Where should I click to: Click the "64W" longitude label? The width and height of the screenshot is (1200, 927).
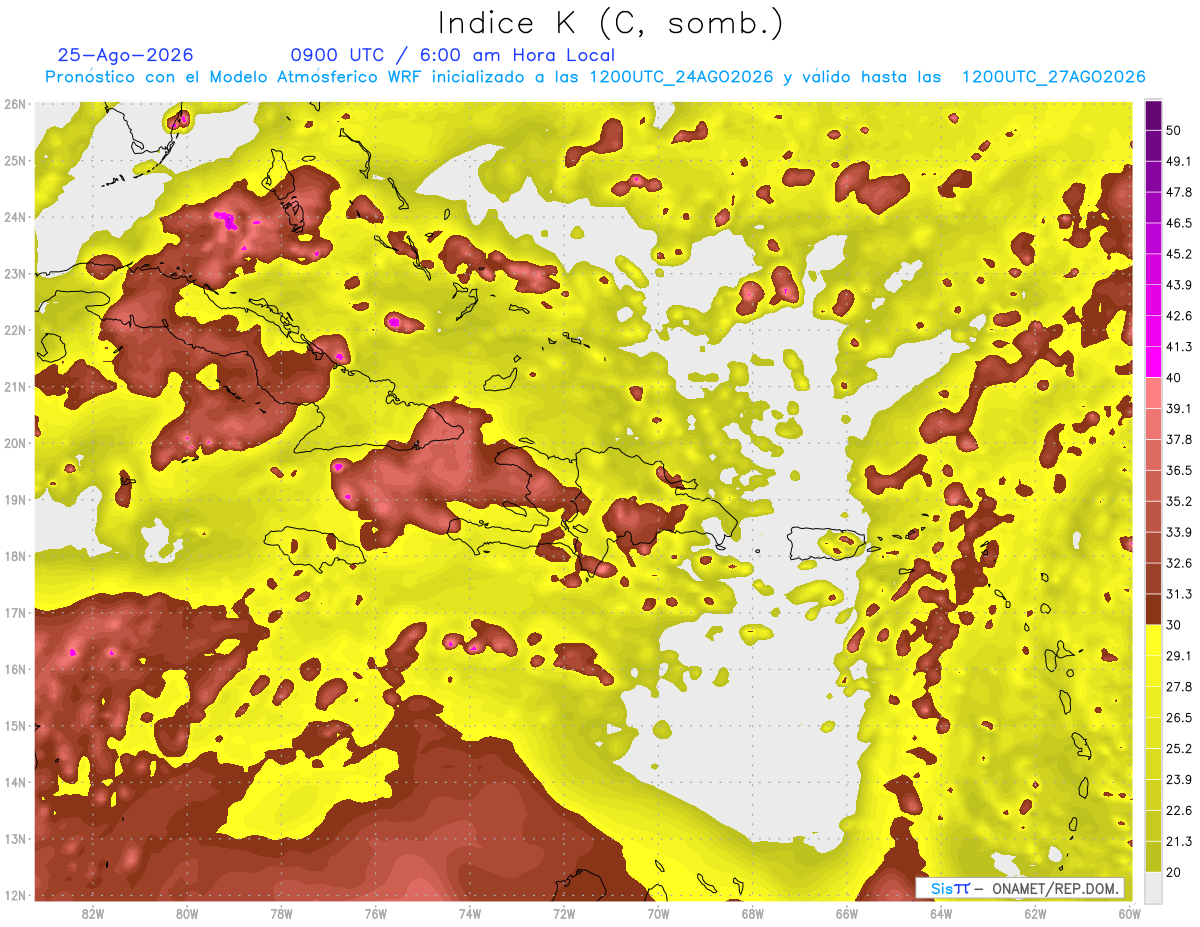point(941,913)
